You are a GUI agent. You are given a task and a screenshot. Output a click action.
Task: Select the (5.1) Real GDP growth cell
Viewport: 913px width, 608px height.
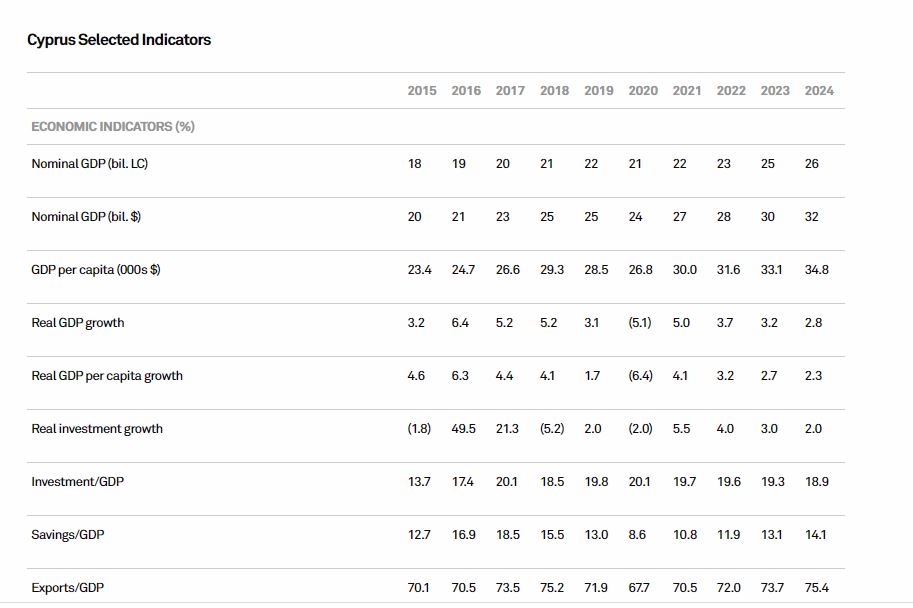click(x=640, y=323)
